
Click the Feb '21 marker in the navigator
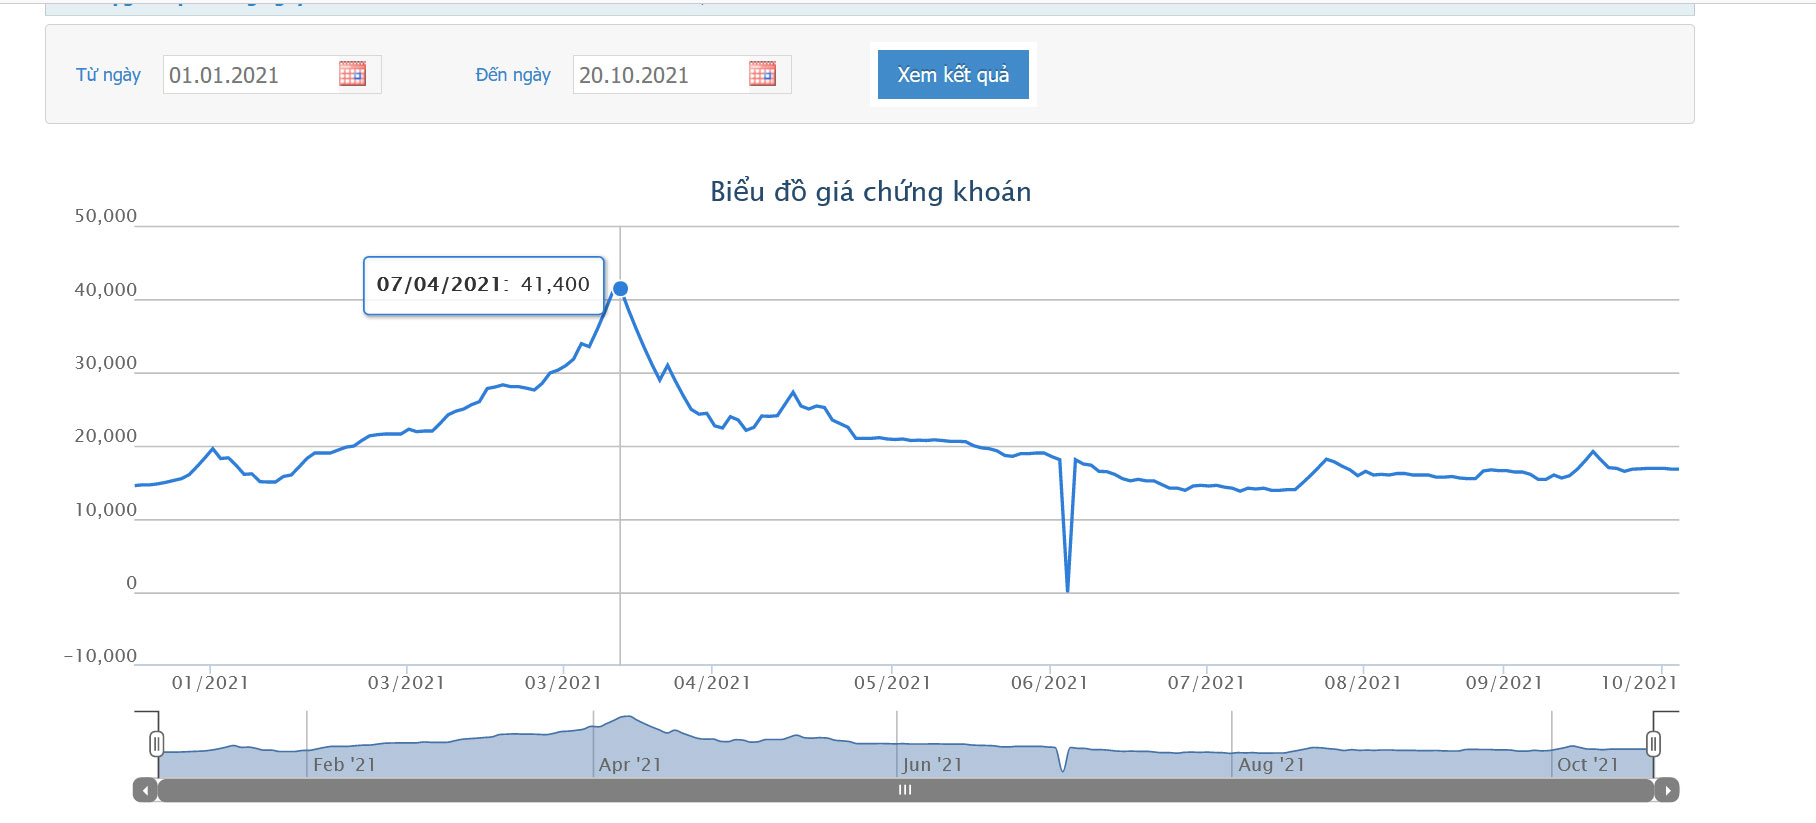pyautogui.click(x=344, y=764)
